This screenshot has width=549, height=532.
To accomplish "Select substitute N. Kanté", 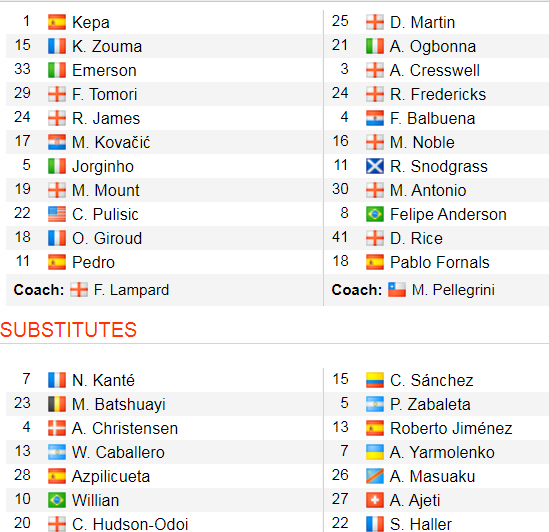I will click(103, 380).
